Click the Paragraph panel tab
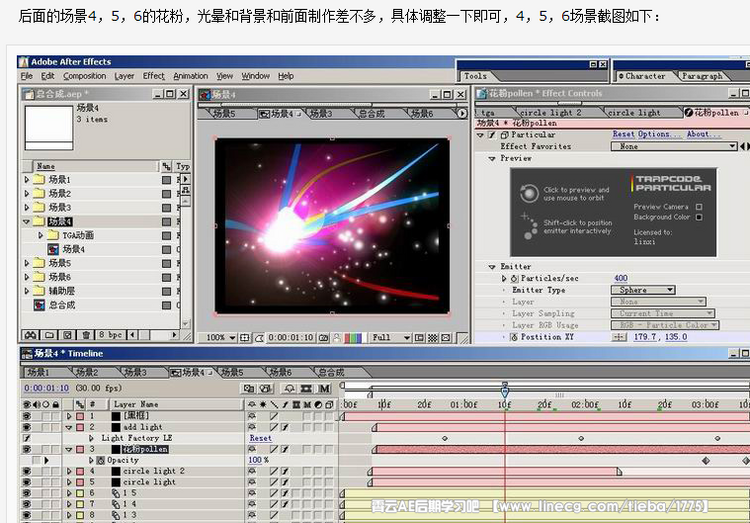Image resolution: width=750 pixels, height=523 pixels. click(x=702, y=76)
